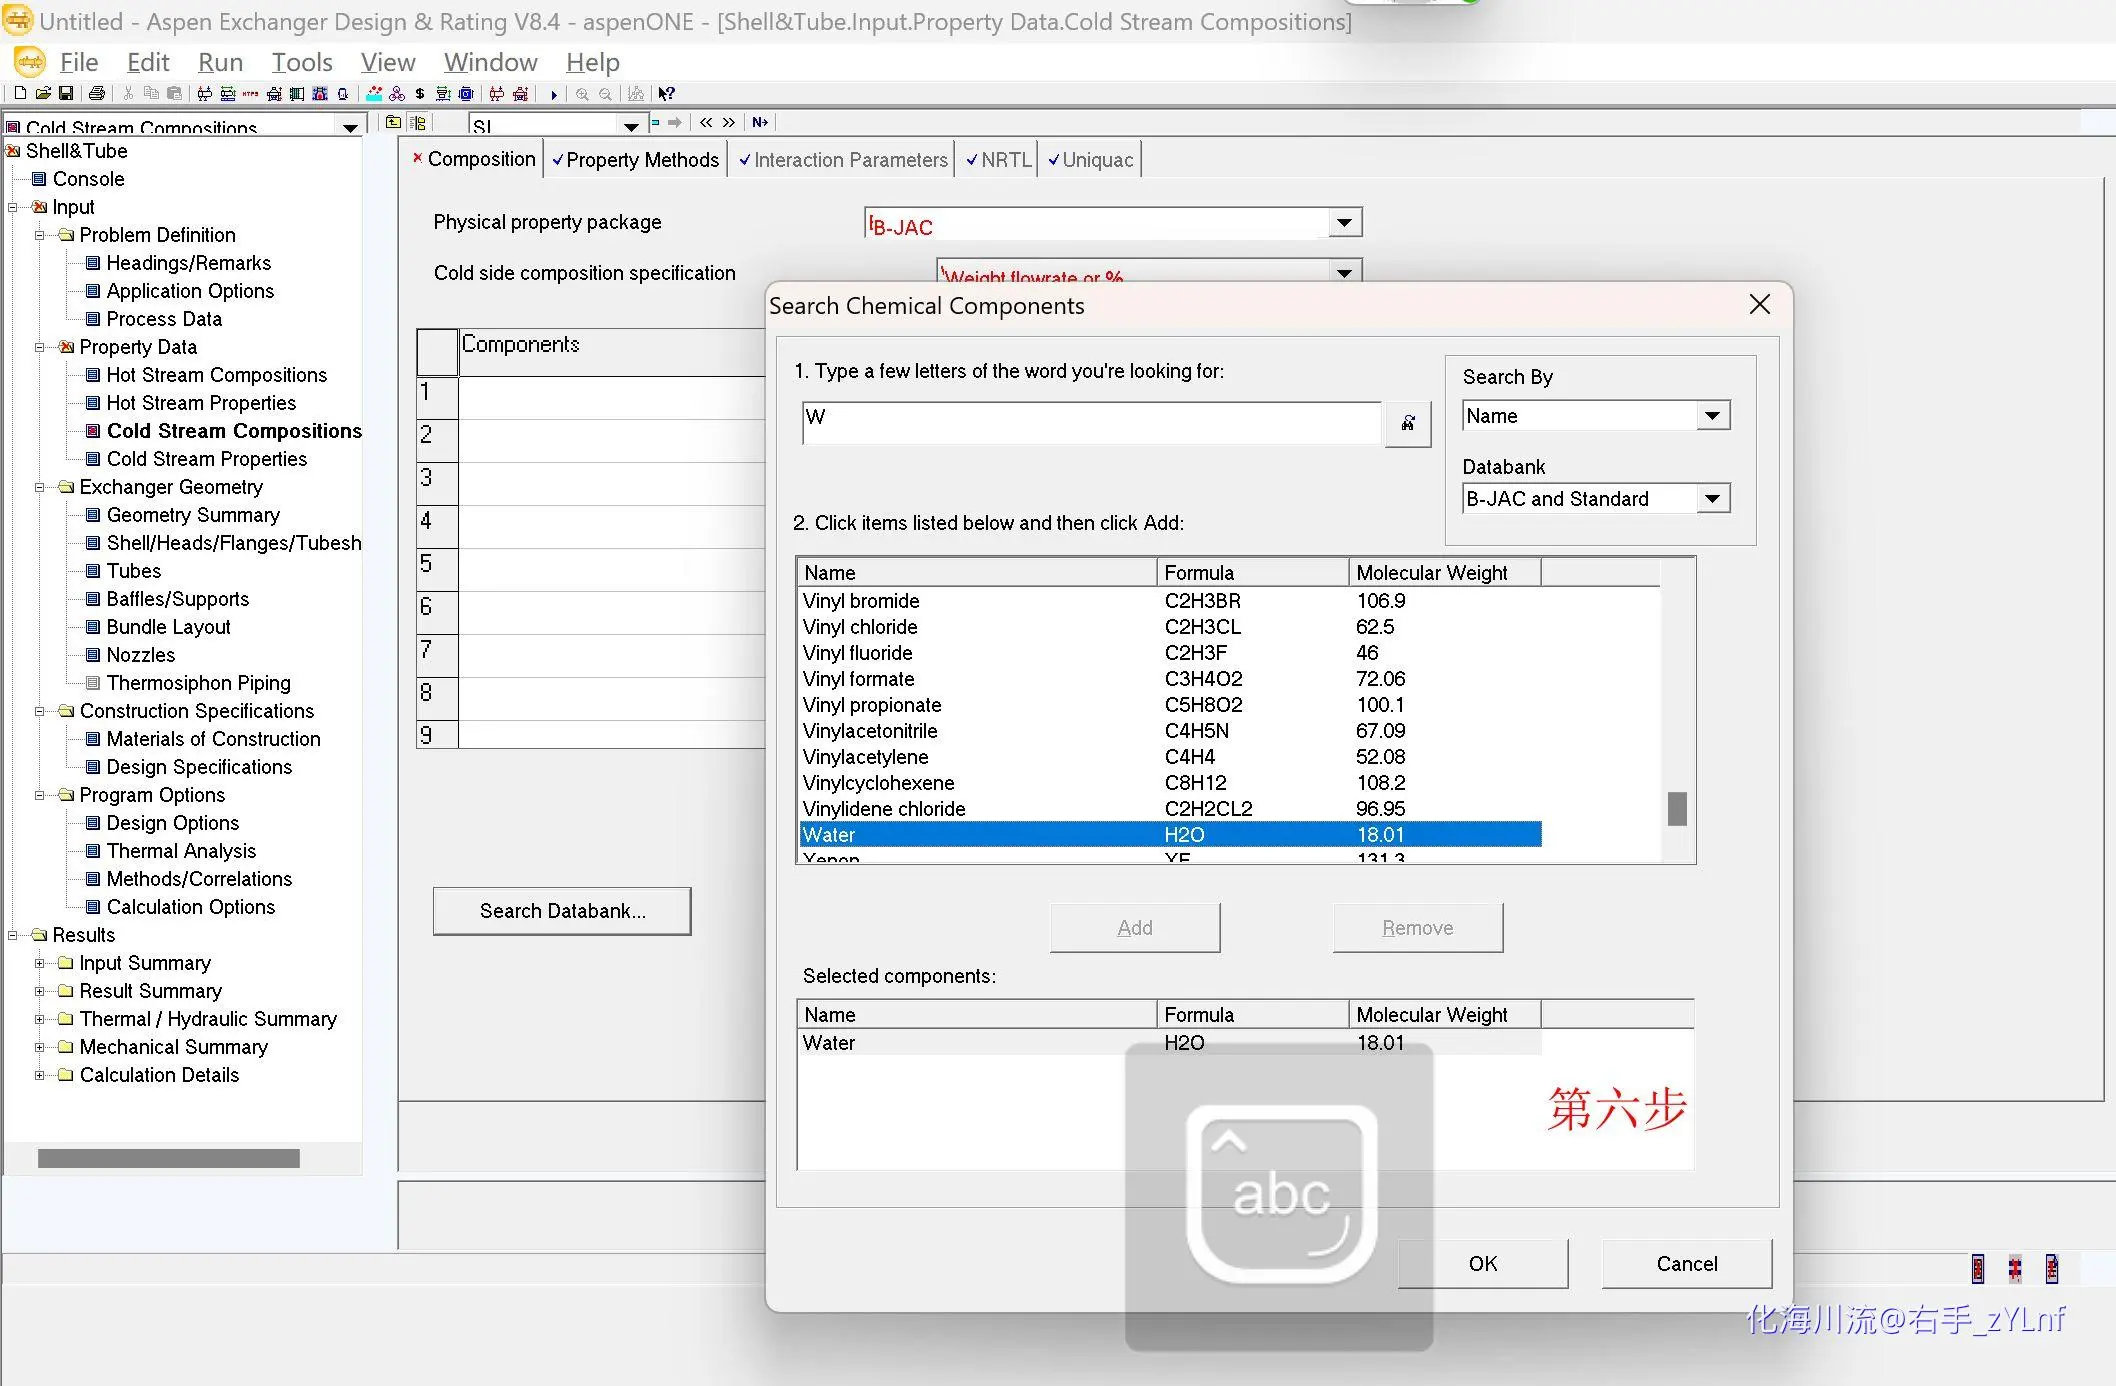The width and height of the screenshot is (2116, 1386).
Task: Click the Cut scissors toolbar icon
Action: click(128, 94)
